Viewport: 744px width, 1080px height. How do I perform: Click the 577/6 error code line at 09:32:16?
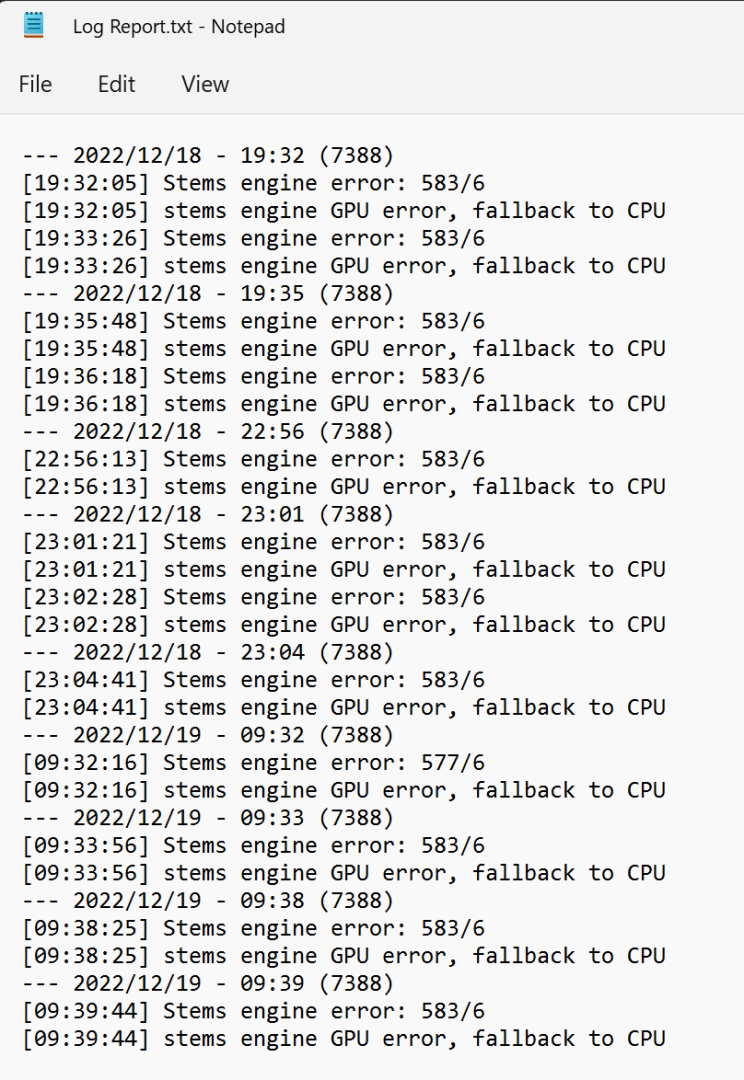pyautogui.click(x=254, y=762)
